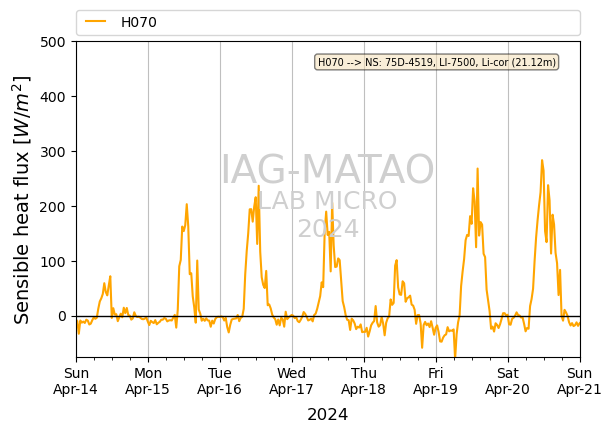Click the highest curve peak on Sat Apr-20
Viewport: 612px width, 433px height.
[x=542, y=160]
